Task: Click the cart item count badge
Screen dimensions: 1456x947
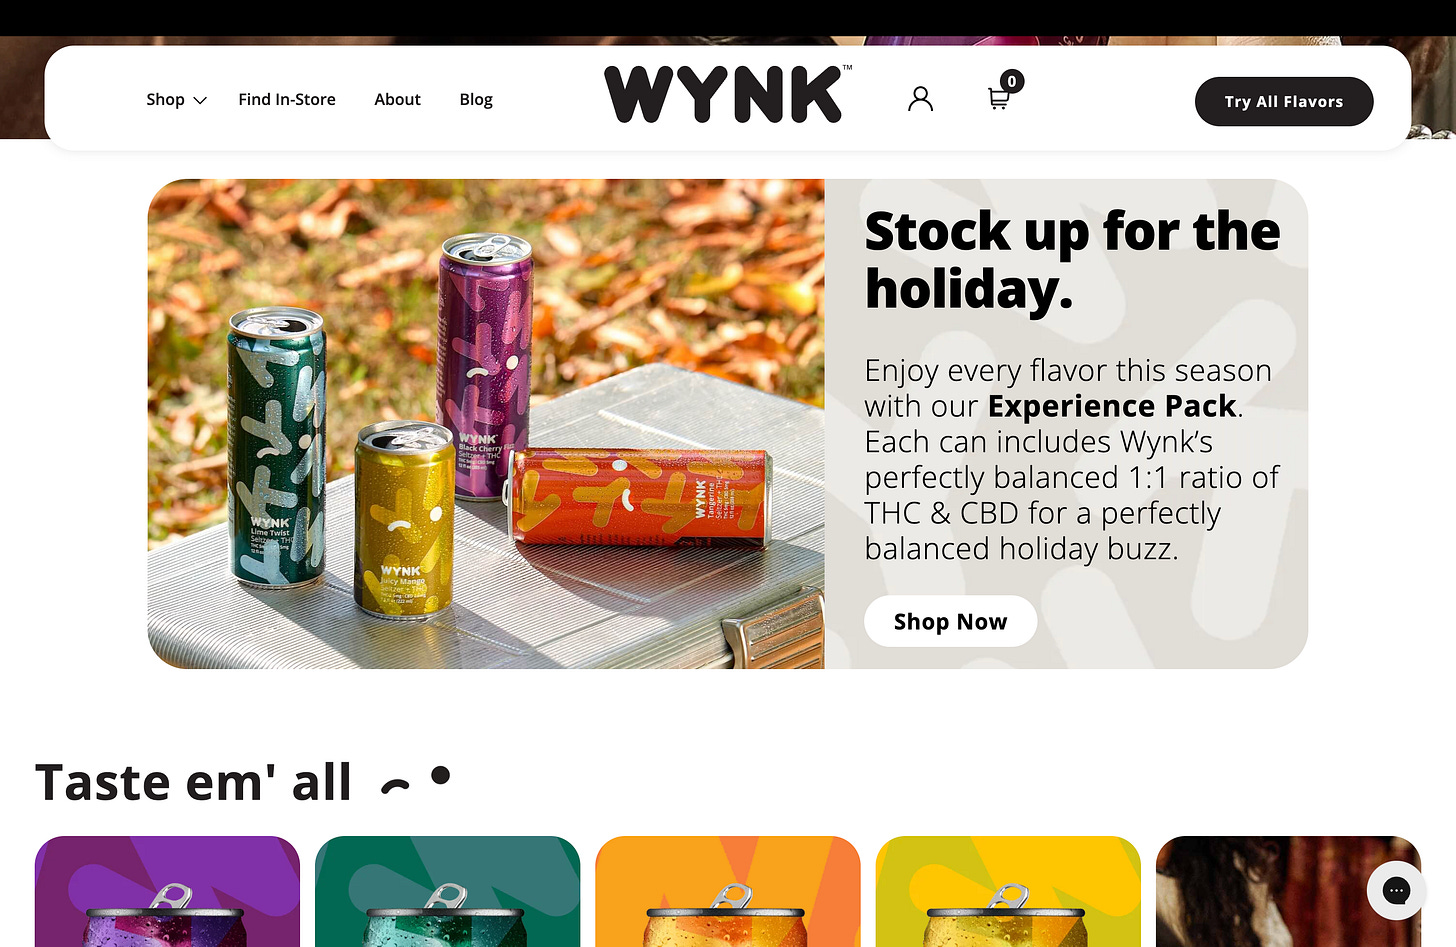Action: click(1012, 82)
